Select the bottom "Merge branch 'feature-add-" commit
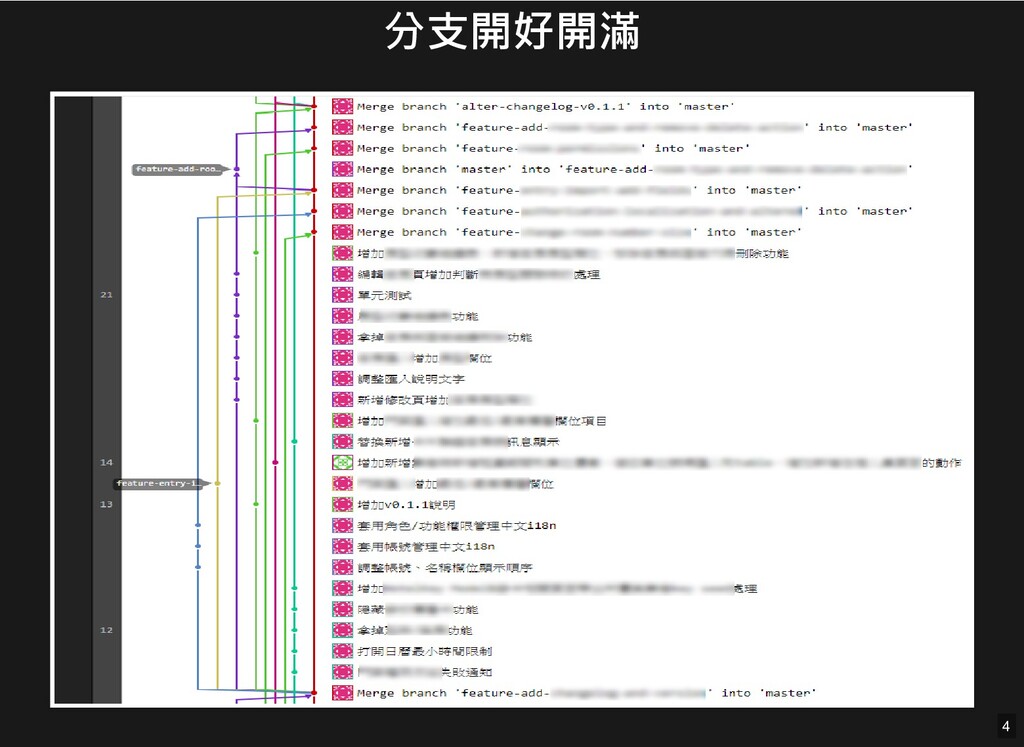Viewport: 1024px width, 747px height. coord(586,693)
